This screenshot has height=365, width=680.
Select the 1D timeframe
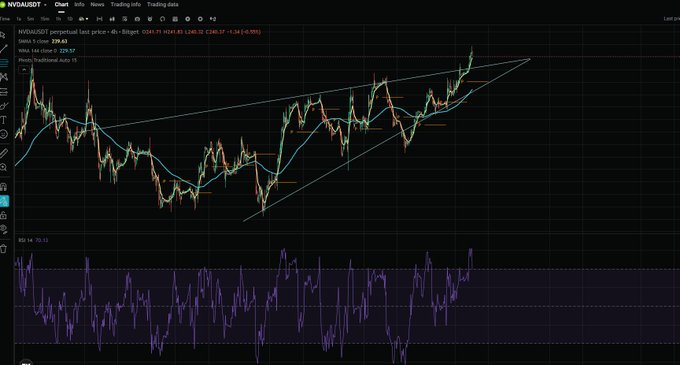[x=70, y=19]
